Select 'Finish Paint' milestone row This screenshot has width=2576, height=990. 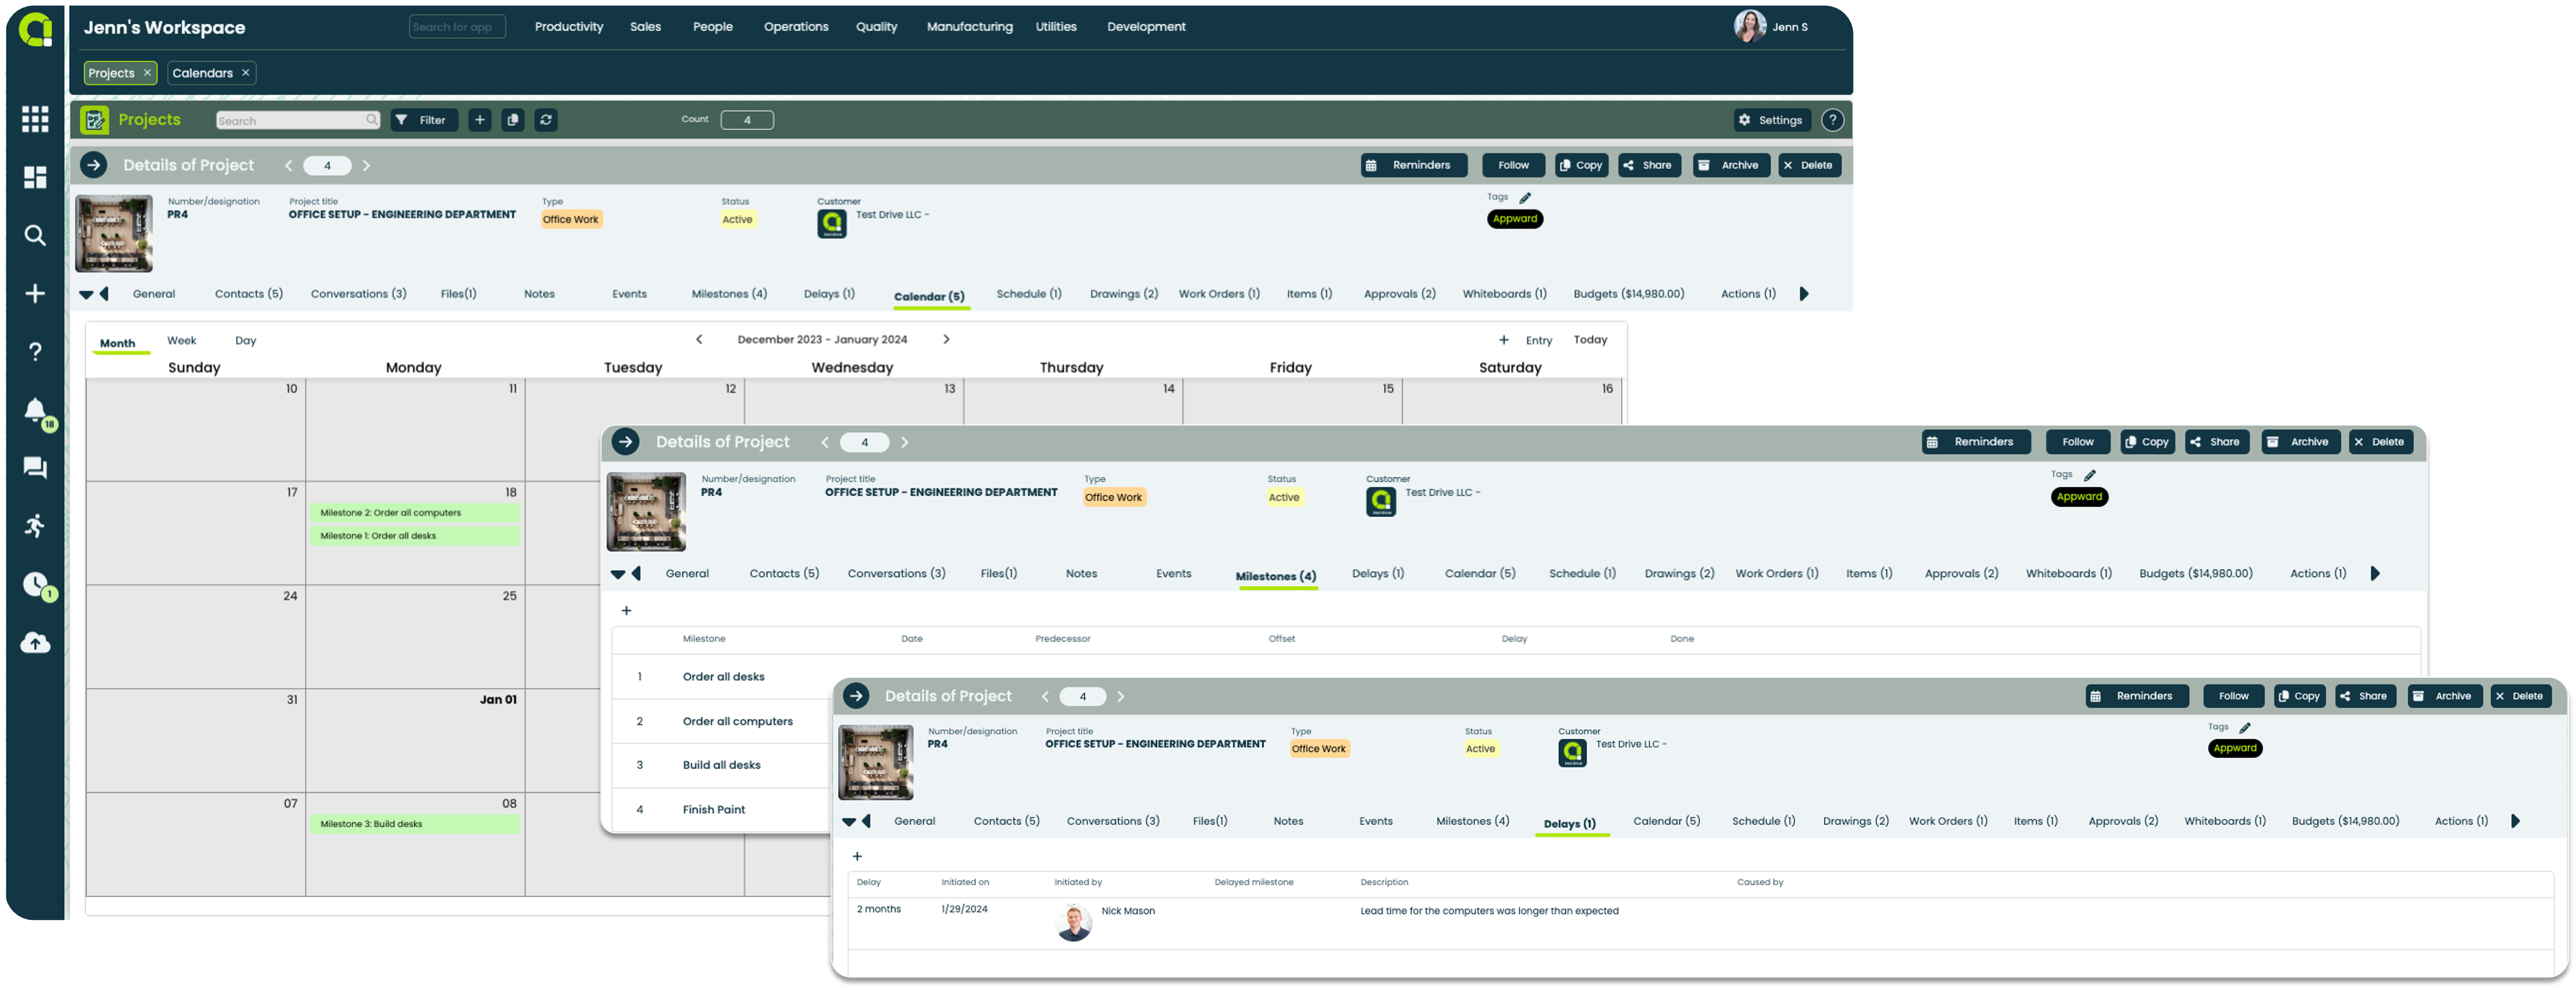pos(720,810)
